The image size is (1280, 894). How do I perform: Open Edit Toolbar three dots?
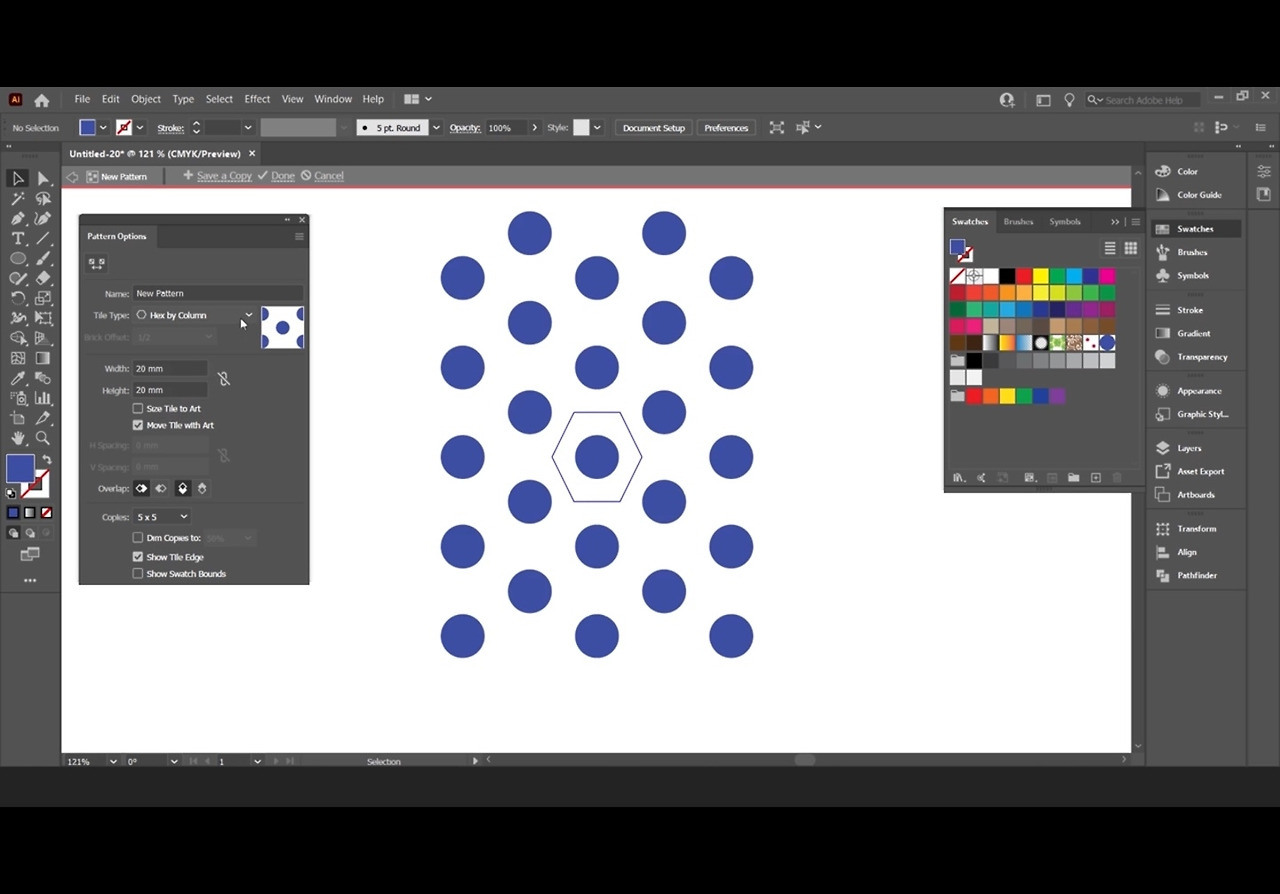click(30, 580)
